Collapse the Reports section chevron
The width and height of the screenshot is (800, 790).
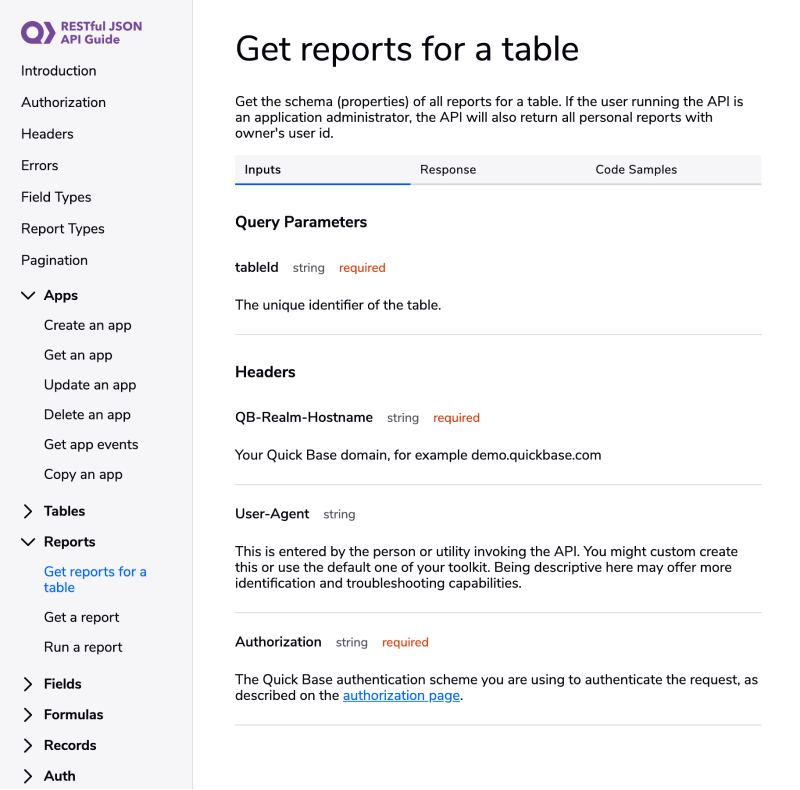pos(28,542)
